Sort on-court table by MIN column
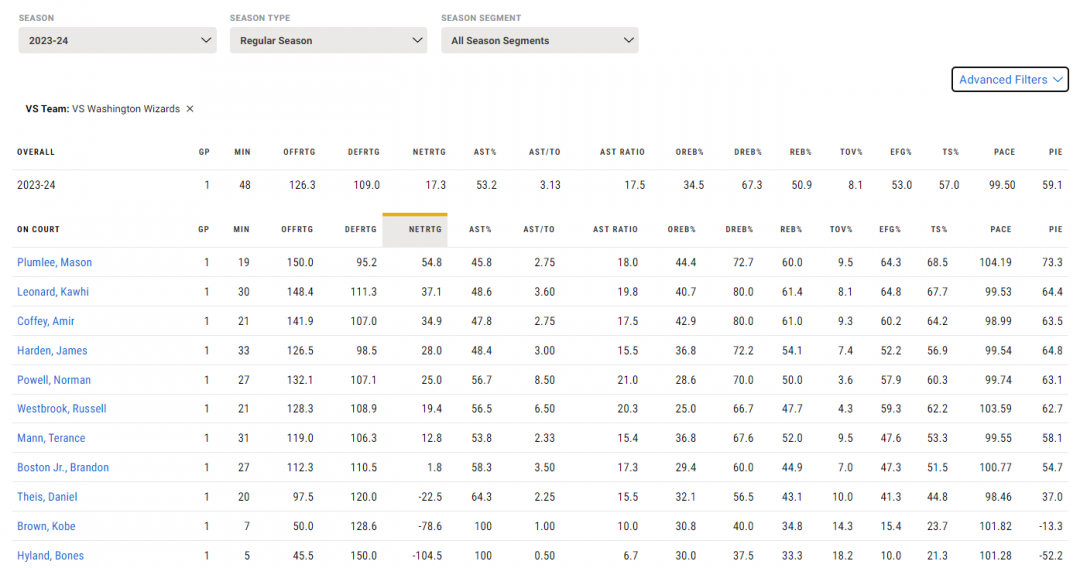1080x568 pixels. click(x=241, y=229)
